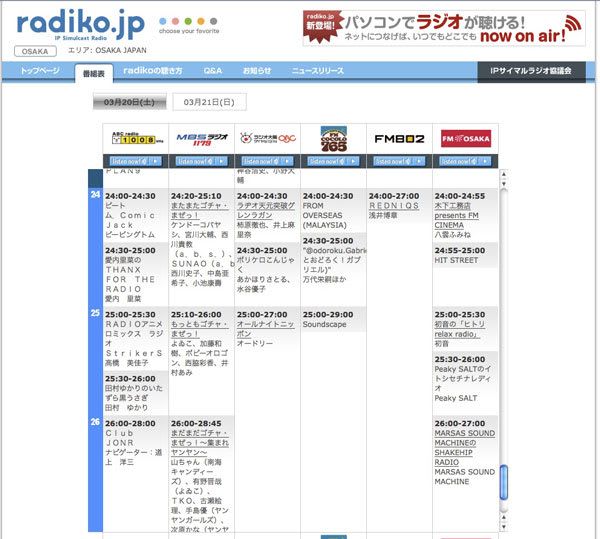This screenshot has width=600, height=539.
Task: Play FM802 listen now button
Action: [x=399, y=161]
